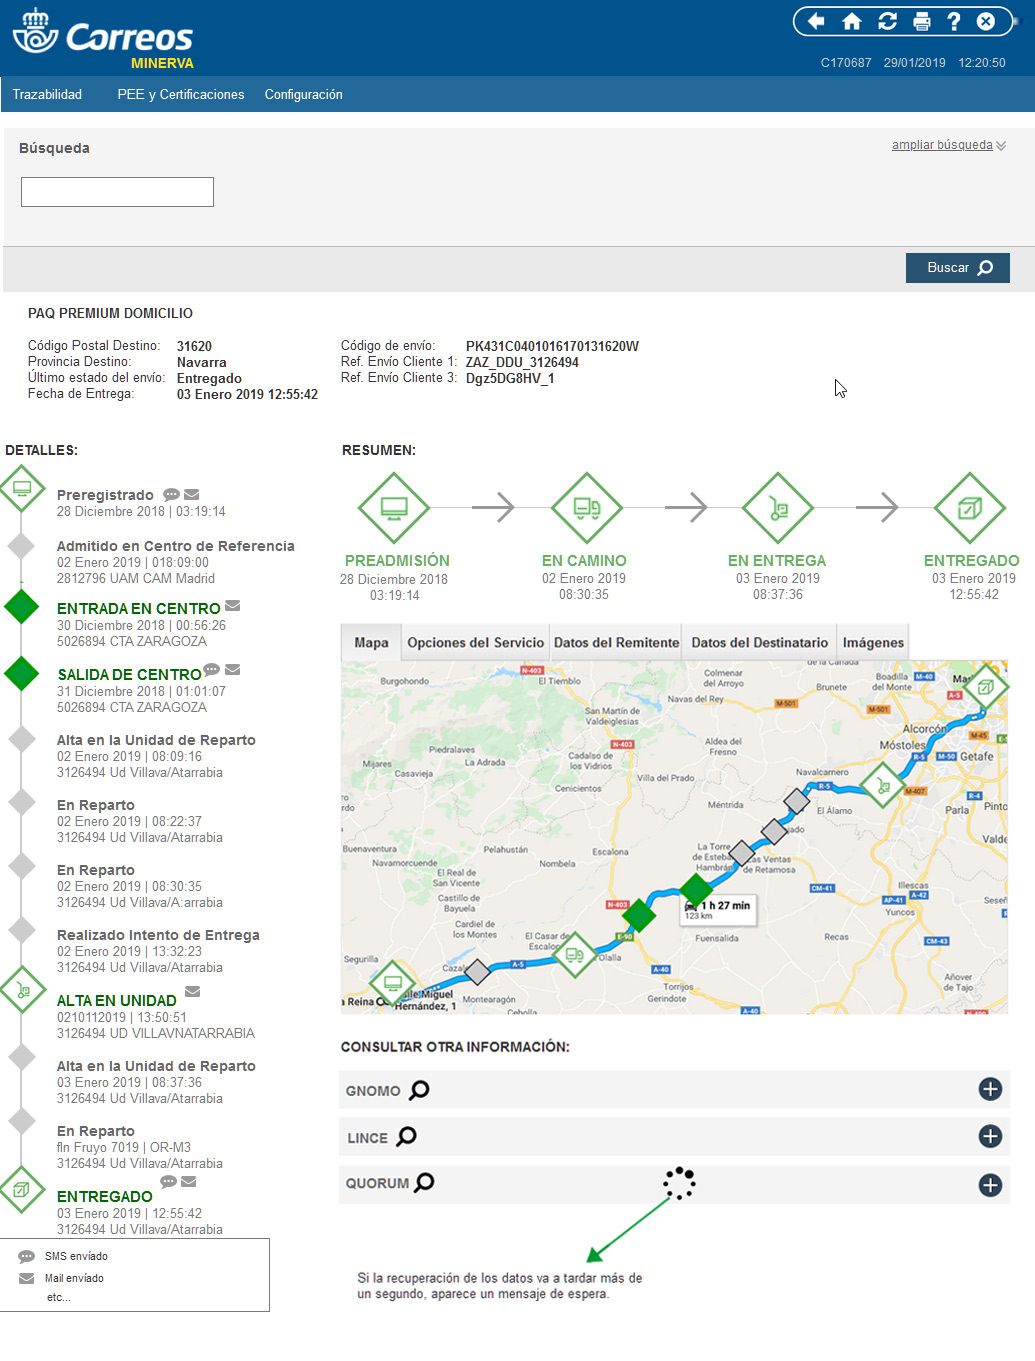Switch to the Imágenes tab
This screenshot has width=1035, height=1361.
872,641
